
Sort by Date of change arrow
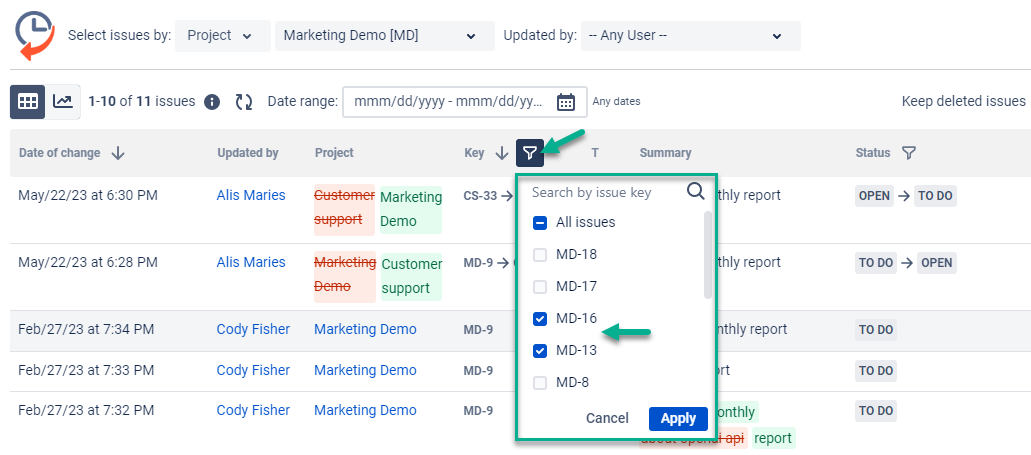[x=118, y=153]
